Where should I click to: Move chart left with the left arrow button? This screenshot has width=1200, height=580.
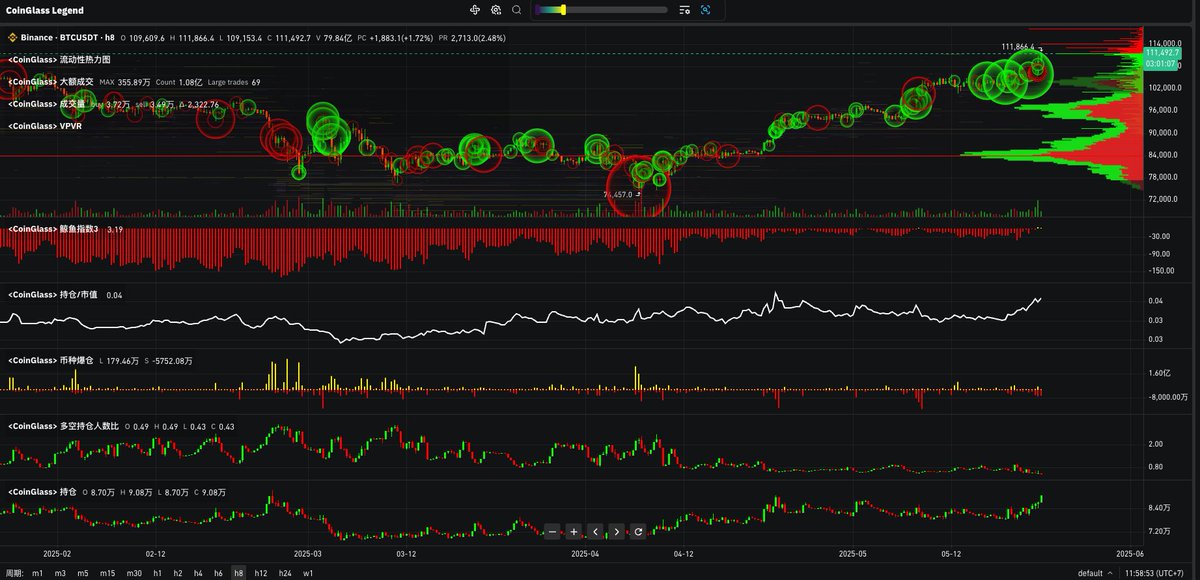tap(595, 531)
